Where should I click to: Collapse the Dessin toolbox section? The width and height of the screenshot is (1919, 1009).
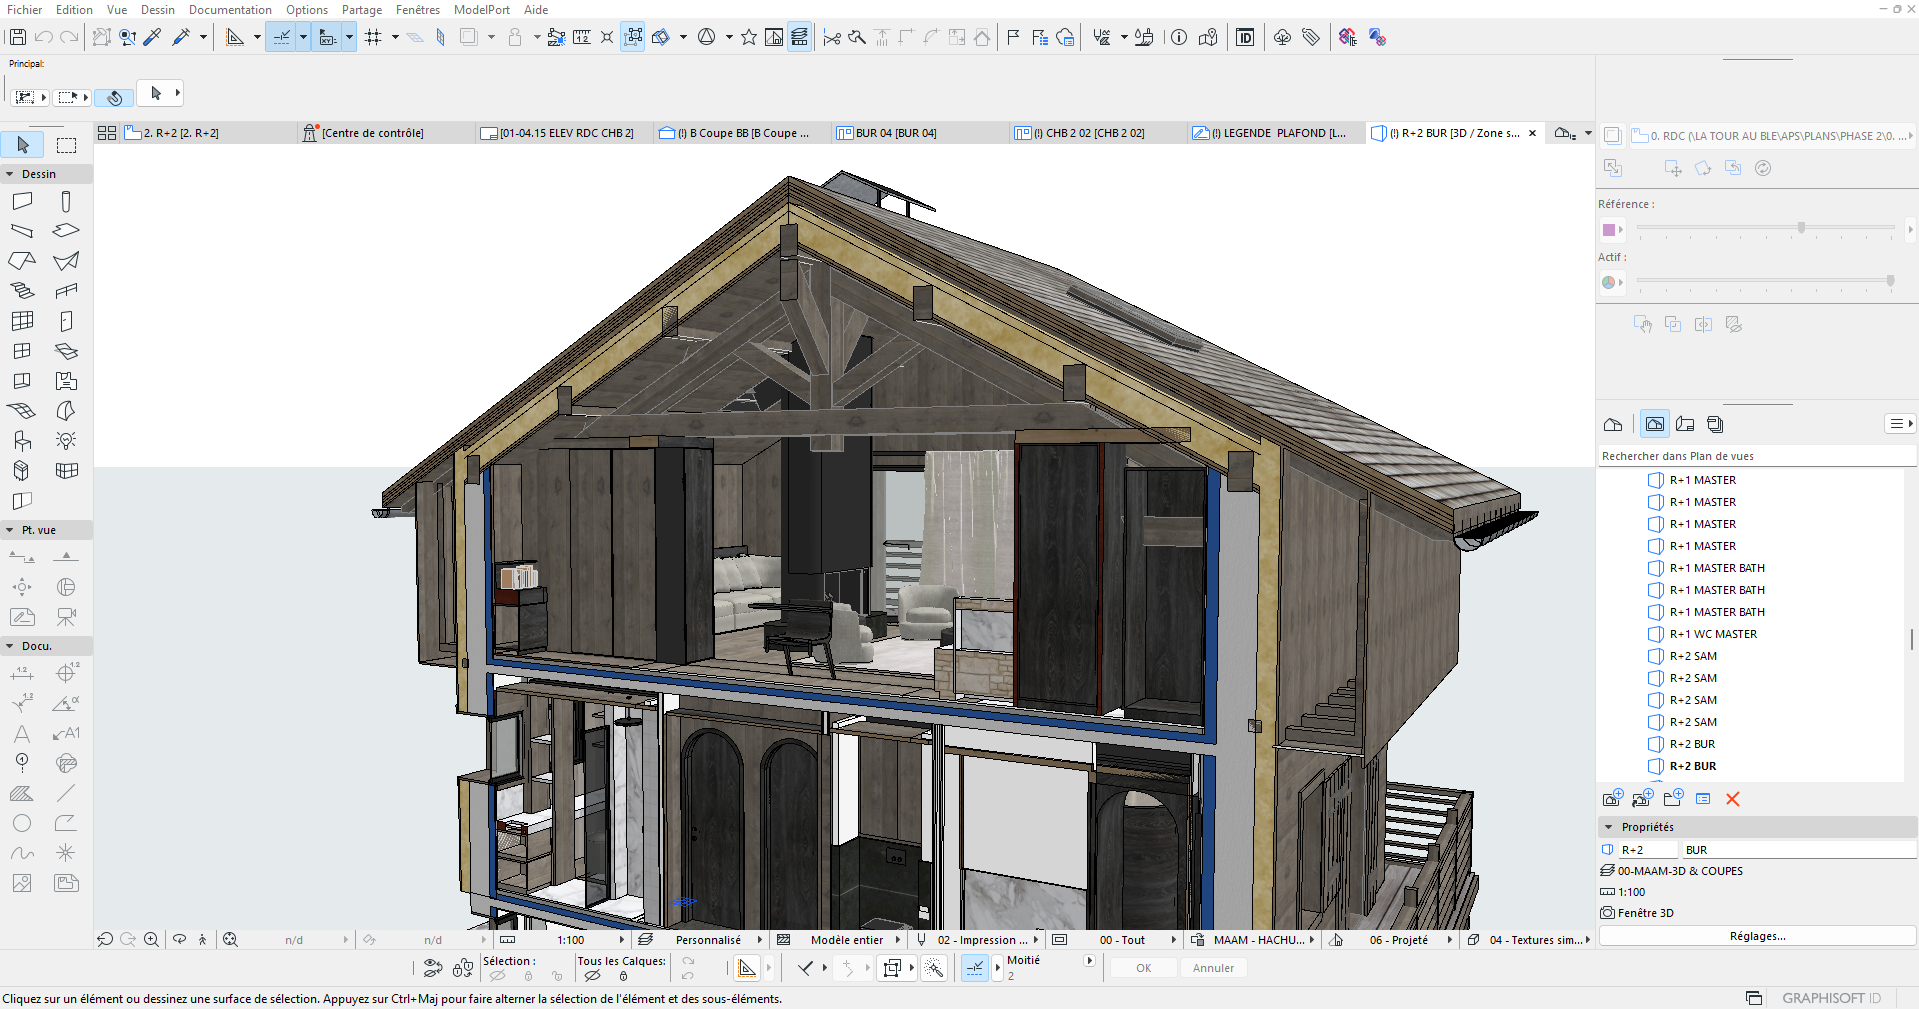pos(10,174)
